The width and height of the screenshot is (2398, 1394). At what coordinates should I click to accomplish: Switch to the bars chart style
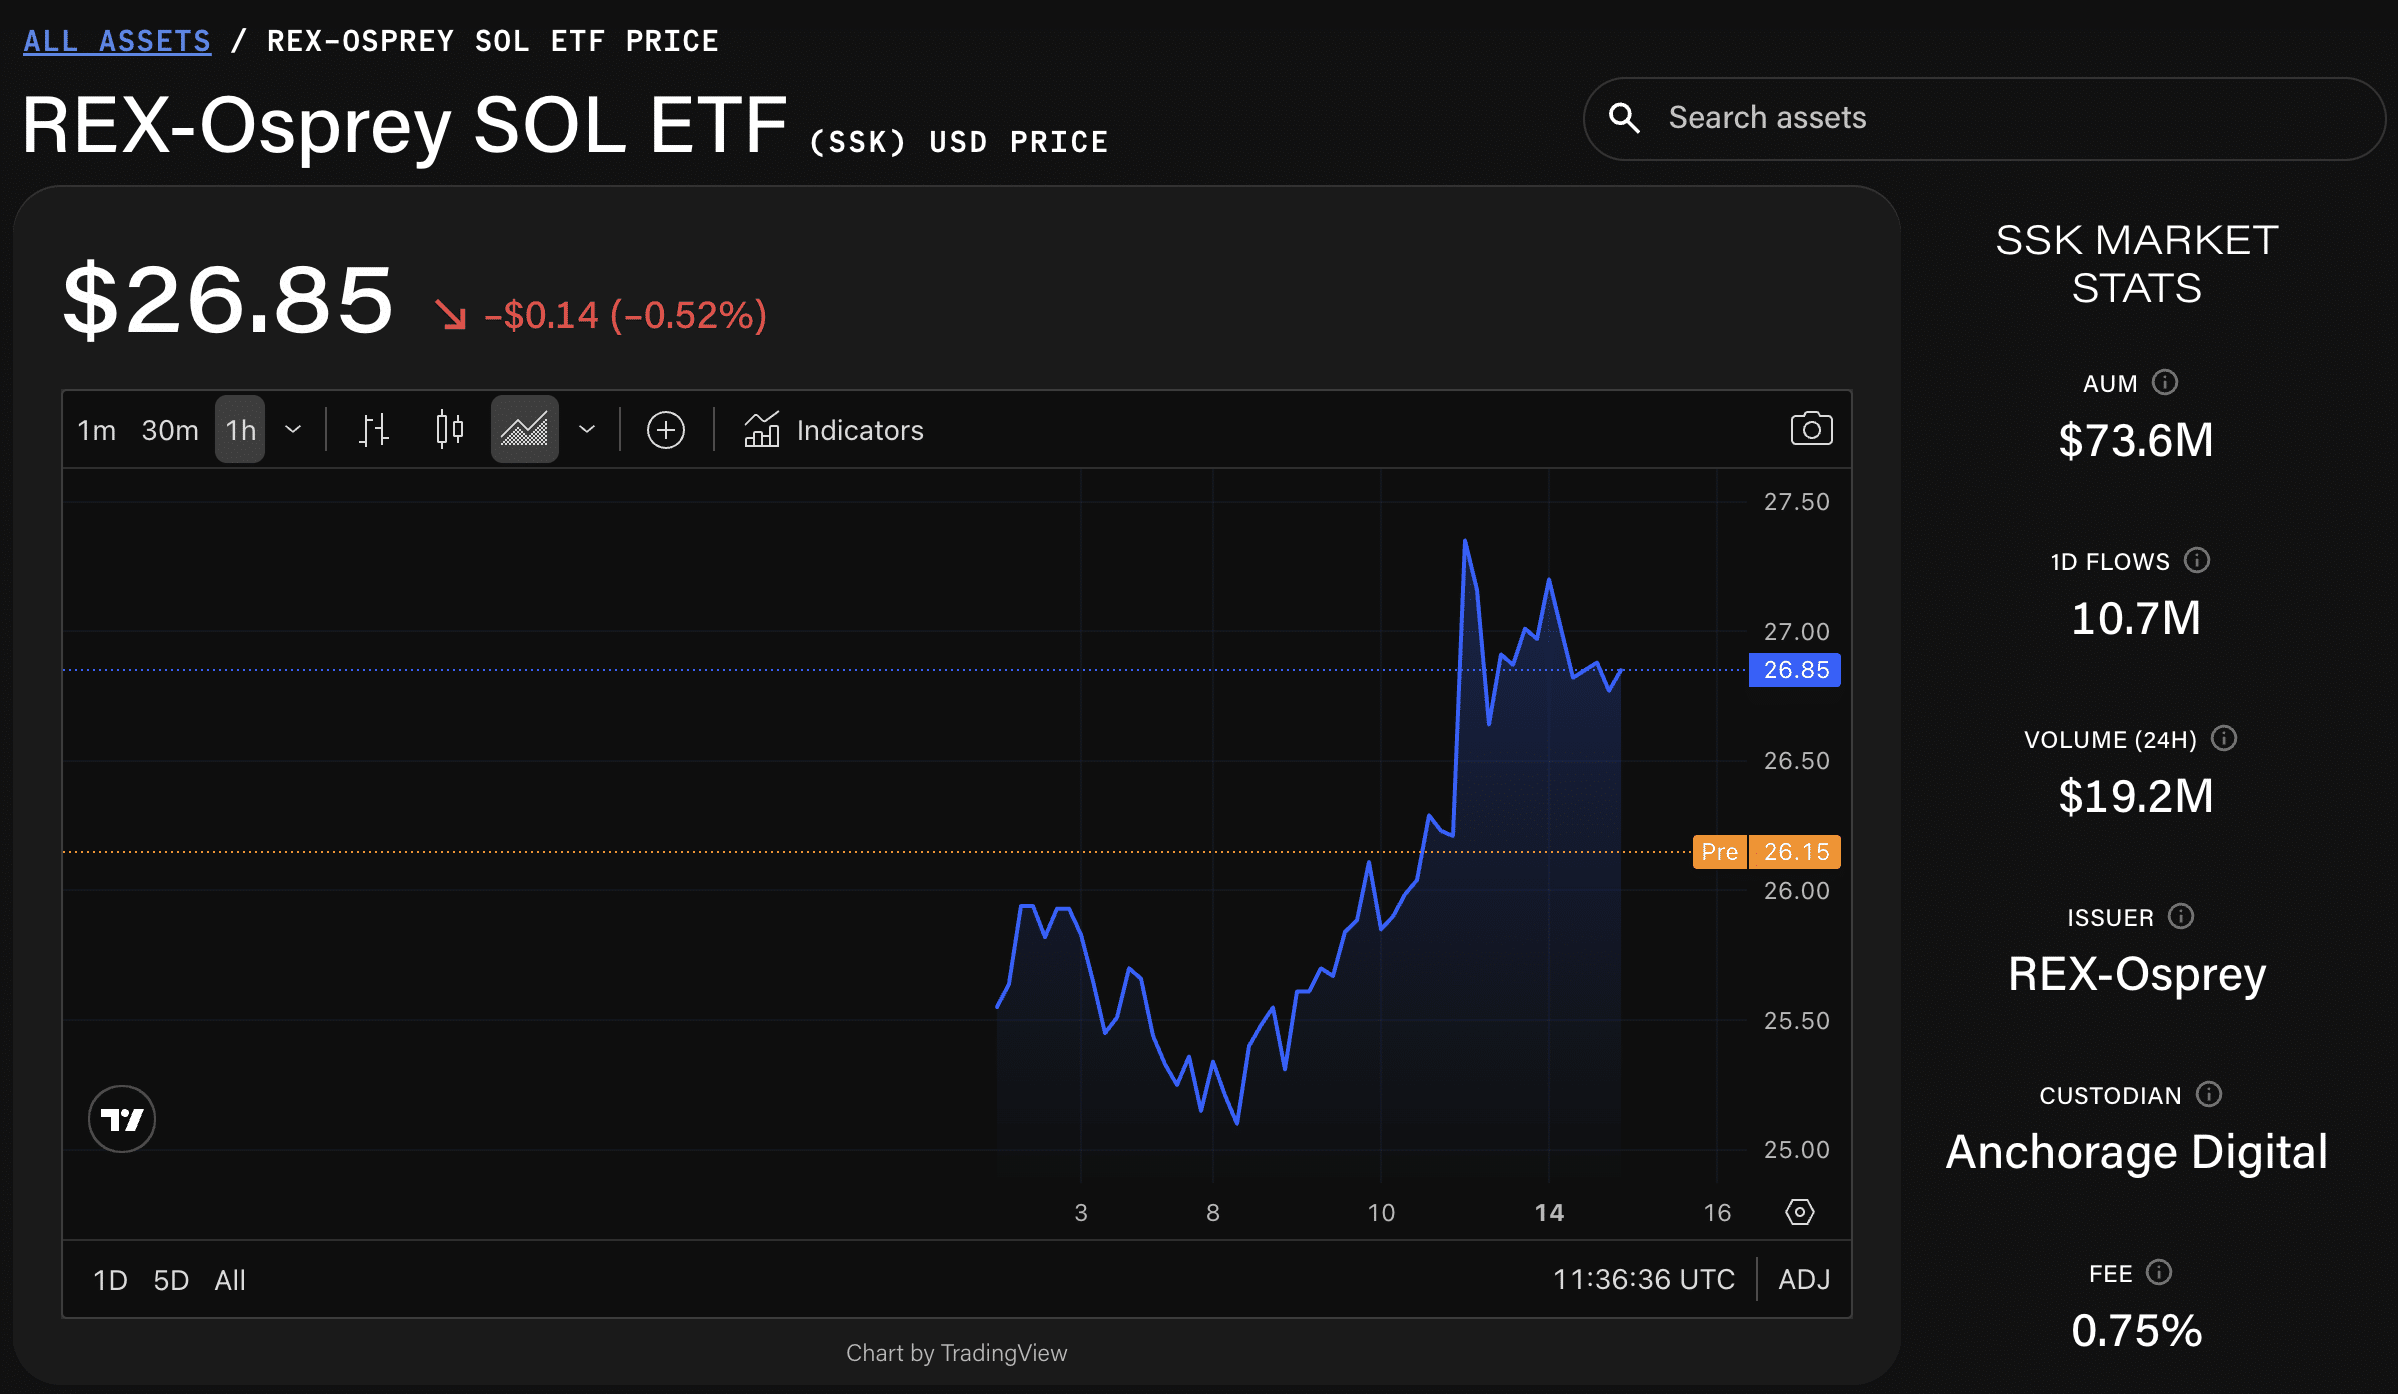(374, 430)
